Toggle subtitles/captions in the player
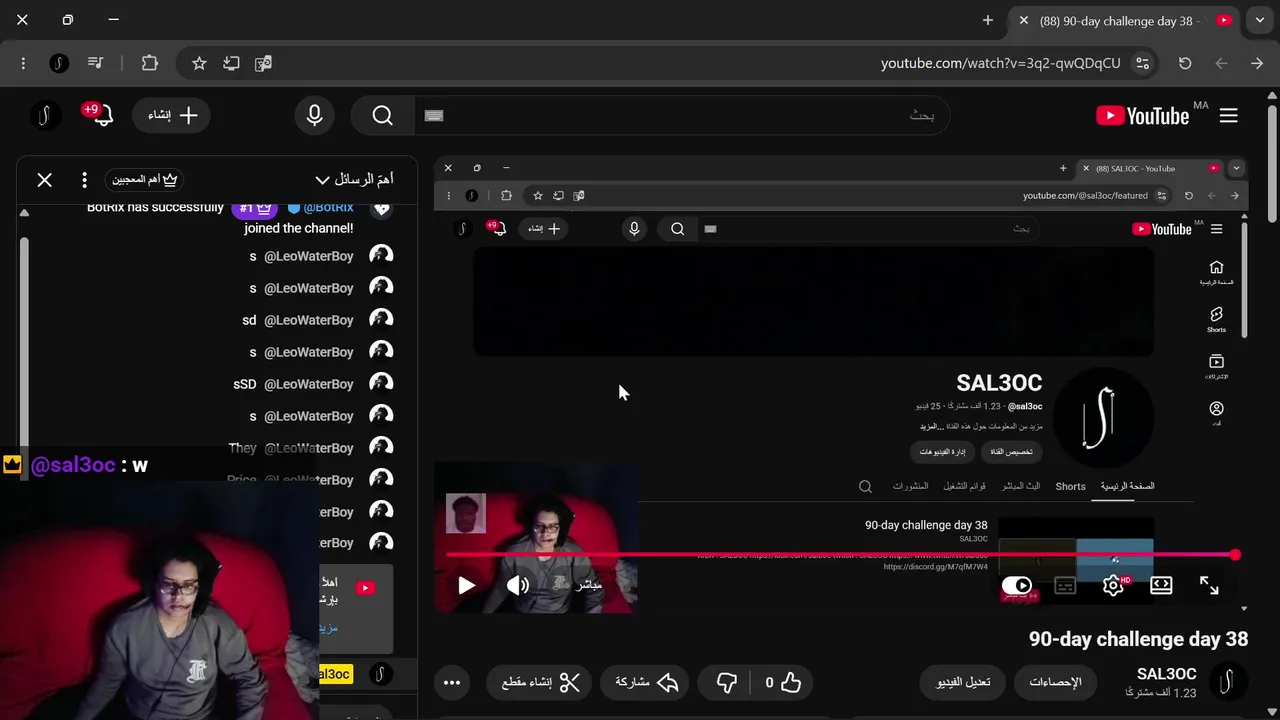The image size is (1280, 720). [1065, 586]
